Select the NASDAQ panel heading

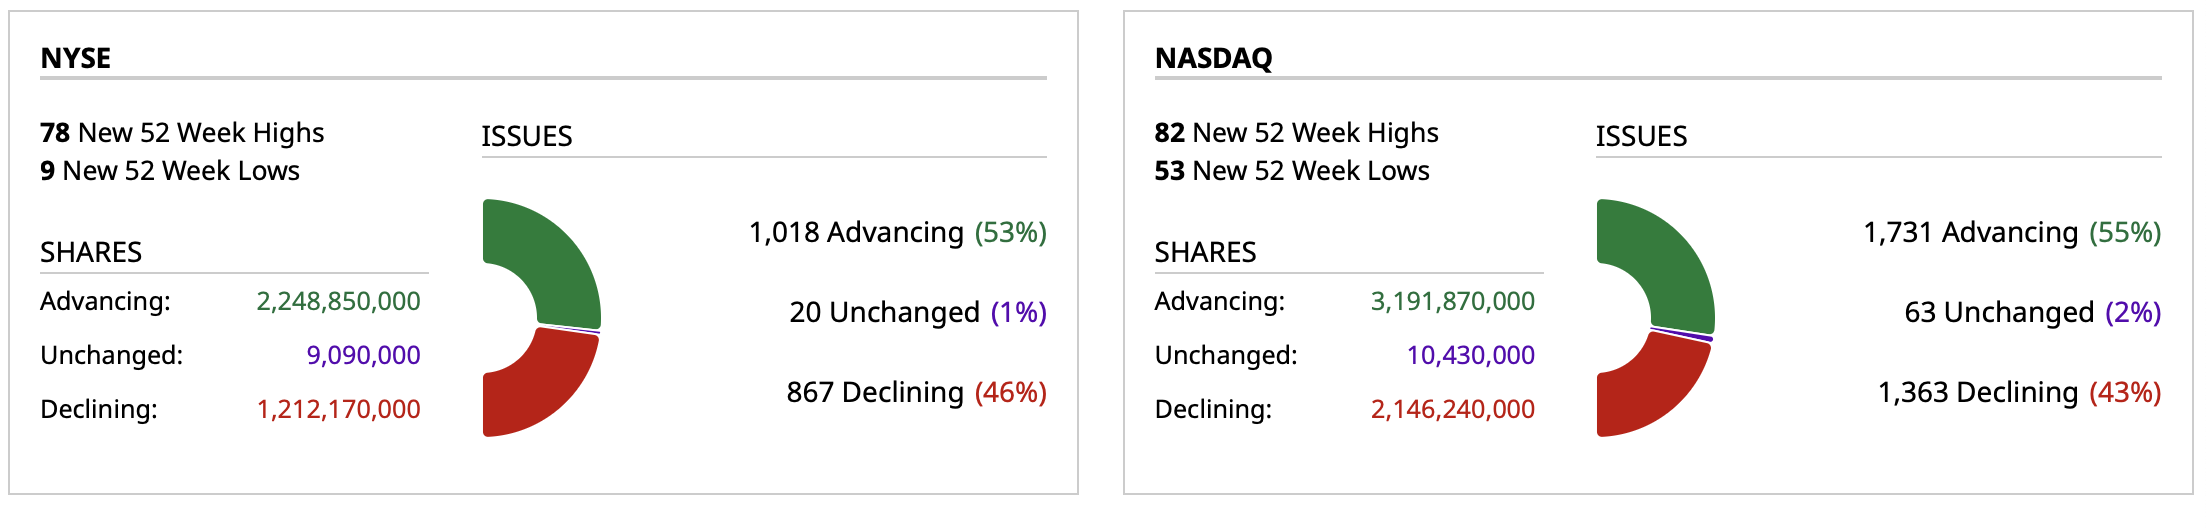point(1213,58)
